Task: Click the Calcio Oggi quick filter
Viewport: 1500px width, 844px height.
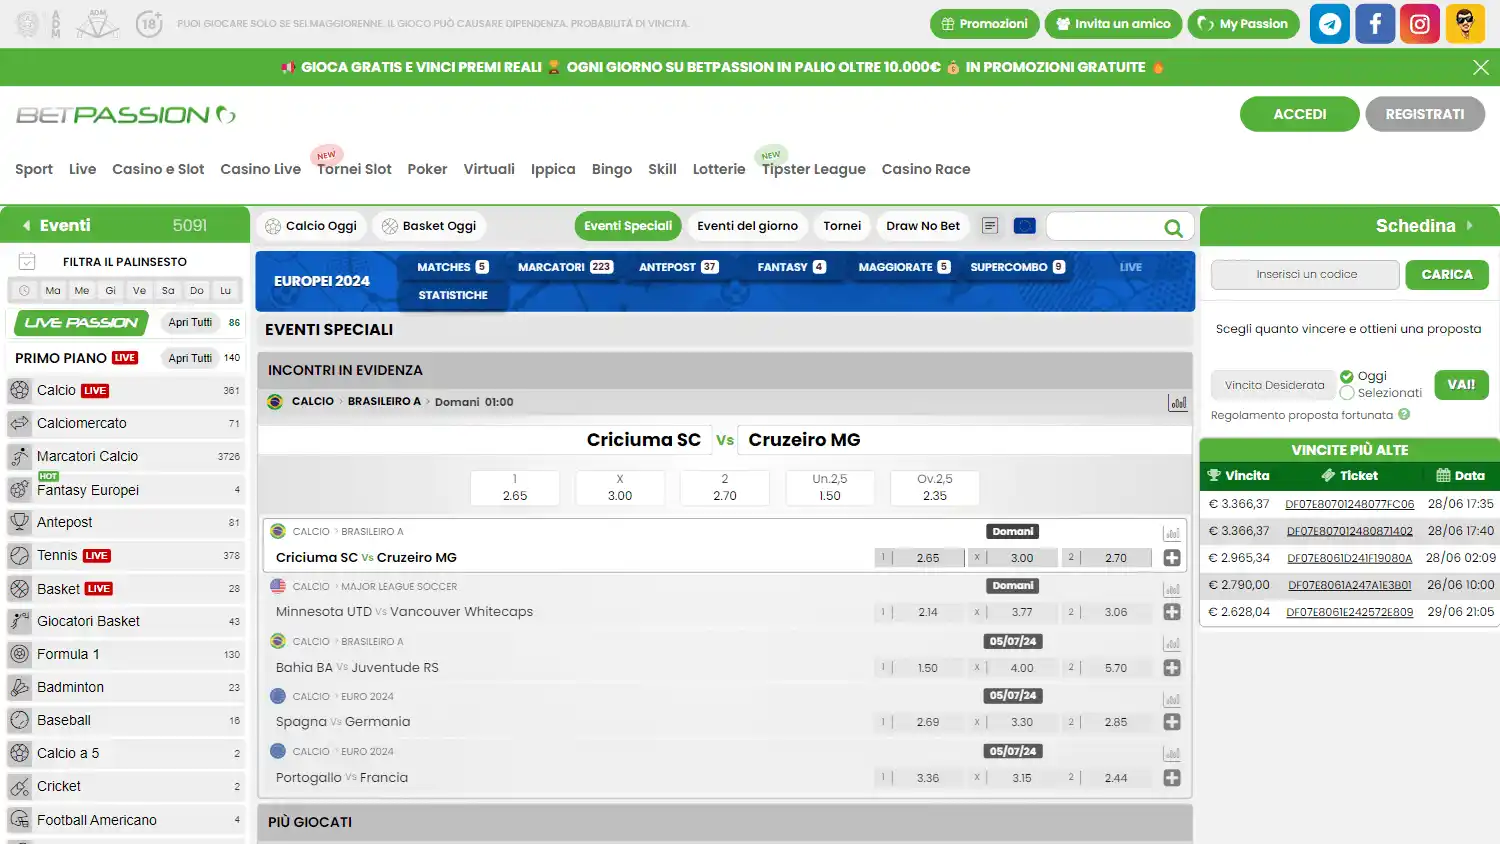Action: coord(312,226)
